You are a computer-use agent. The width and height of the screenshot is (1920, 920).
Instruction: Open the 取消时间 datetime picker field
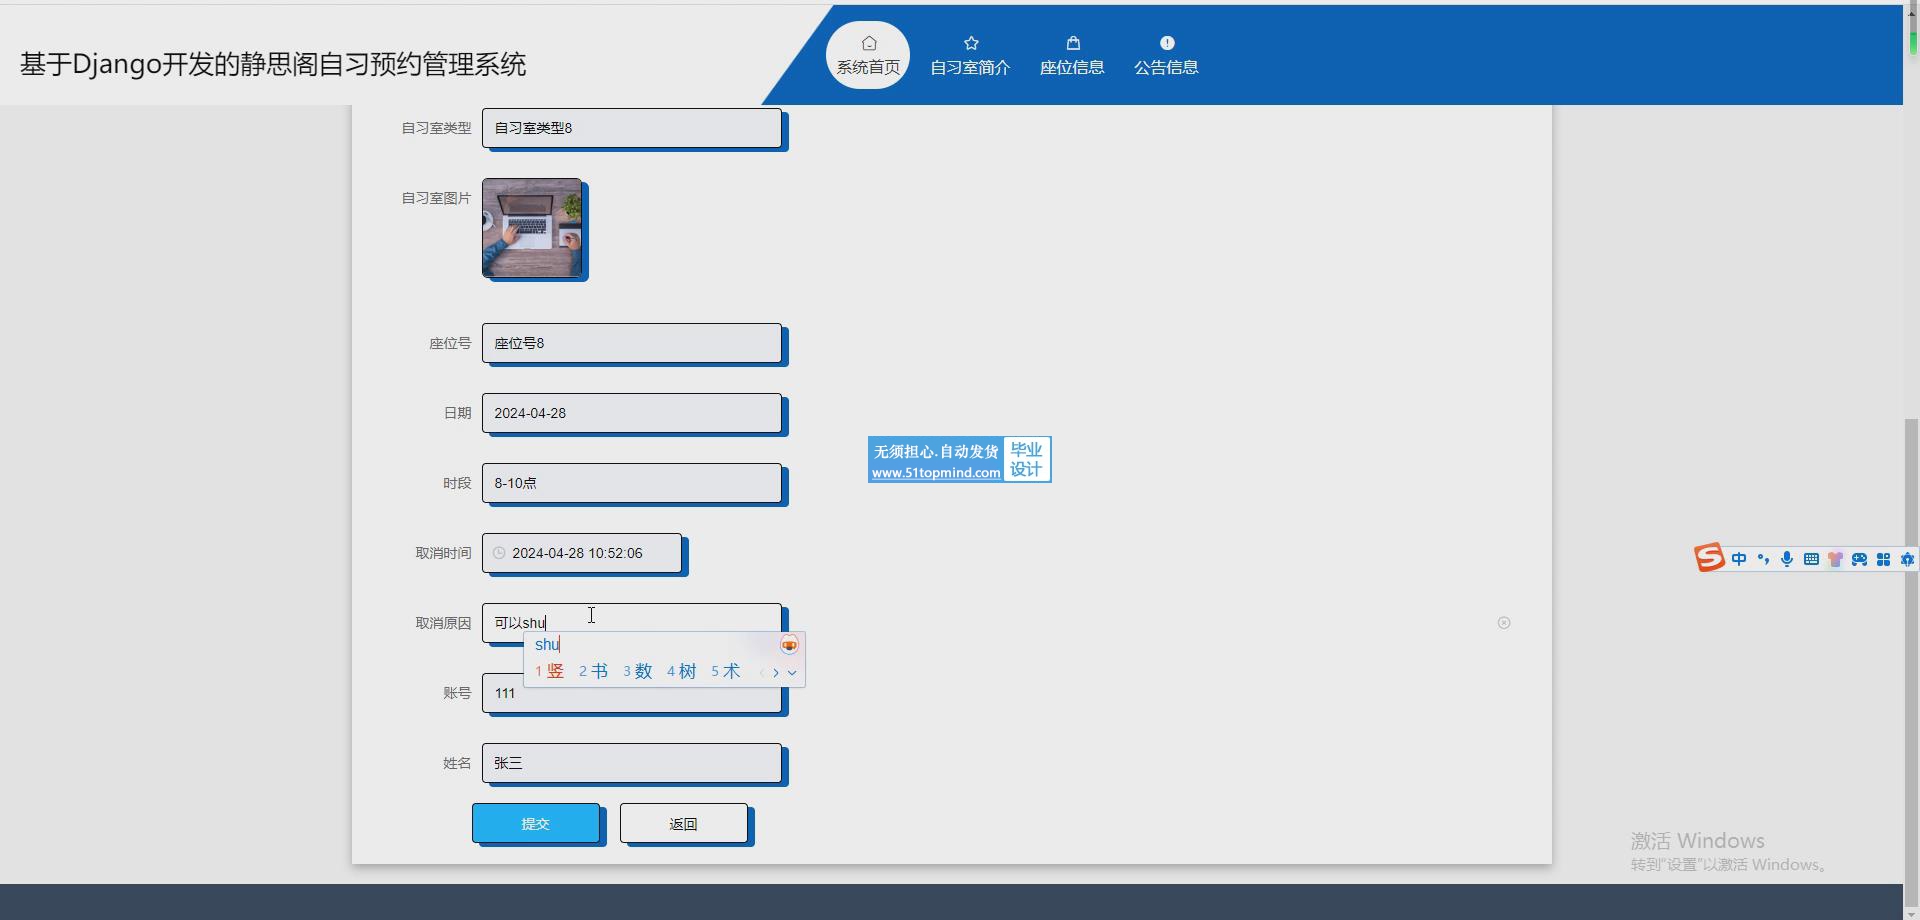(x=582, y=553)
